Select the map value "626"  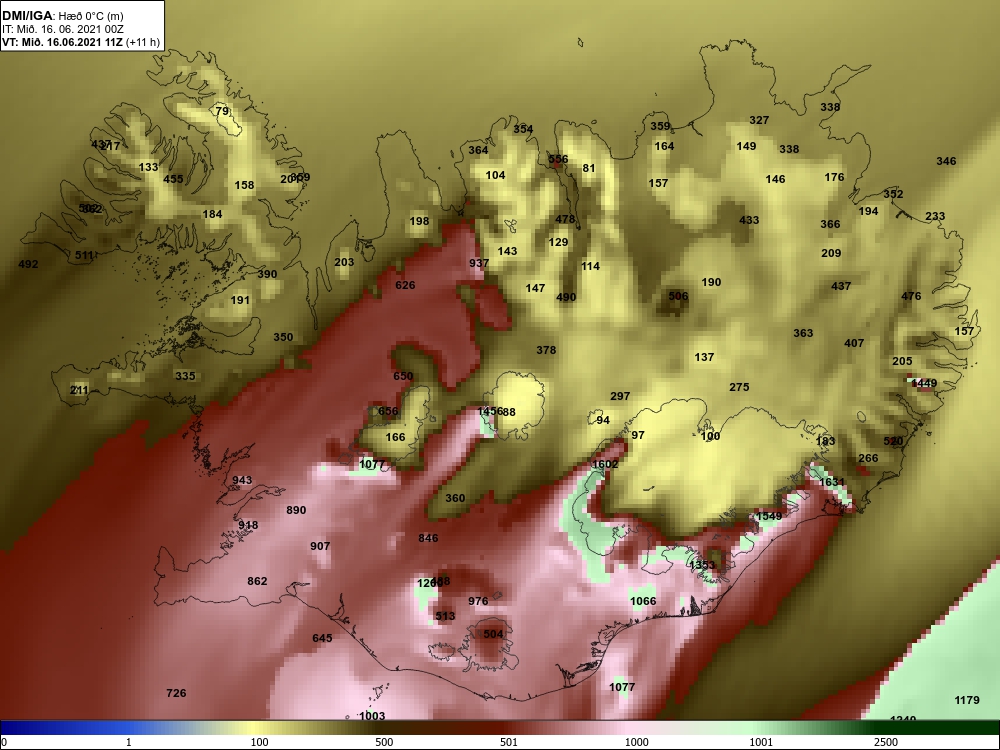[x=405, y=285]
